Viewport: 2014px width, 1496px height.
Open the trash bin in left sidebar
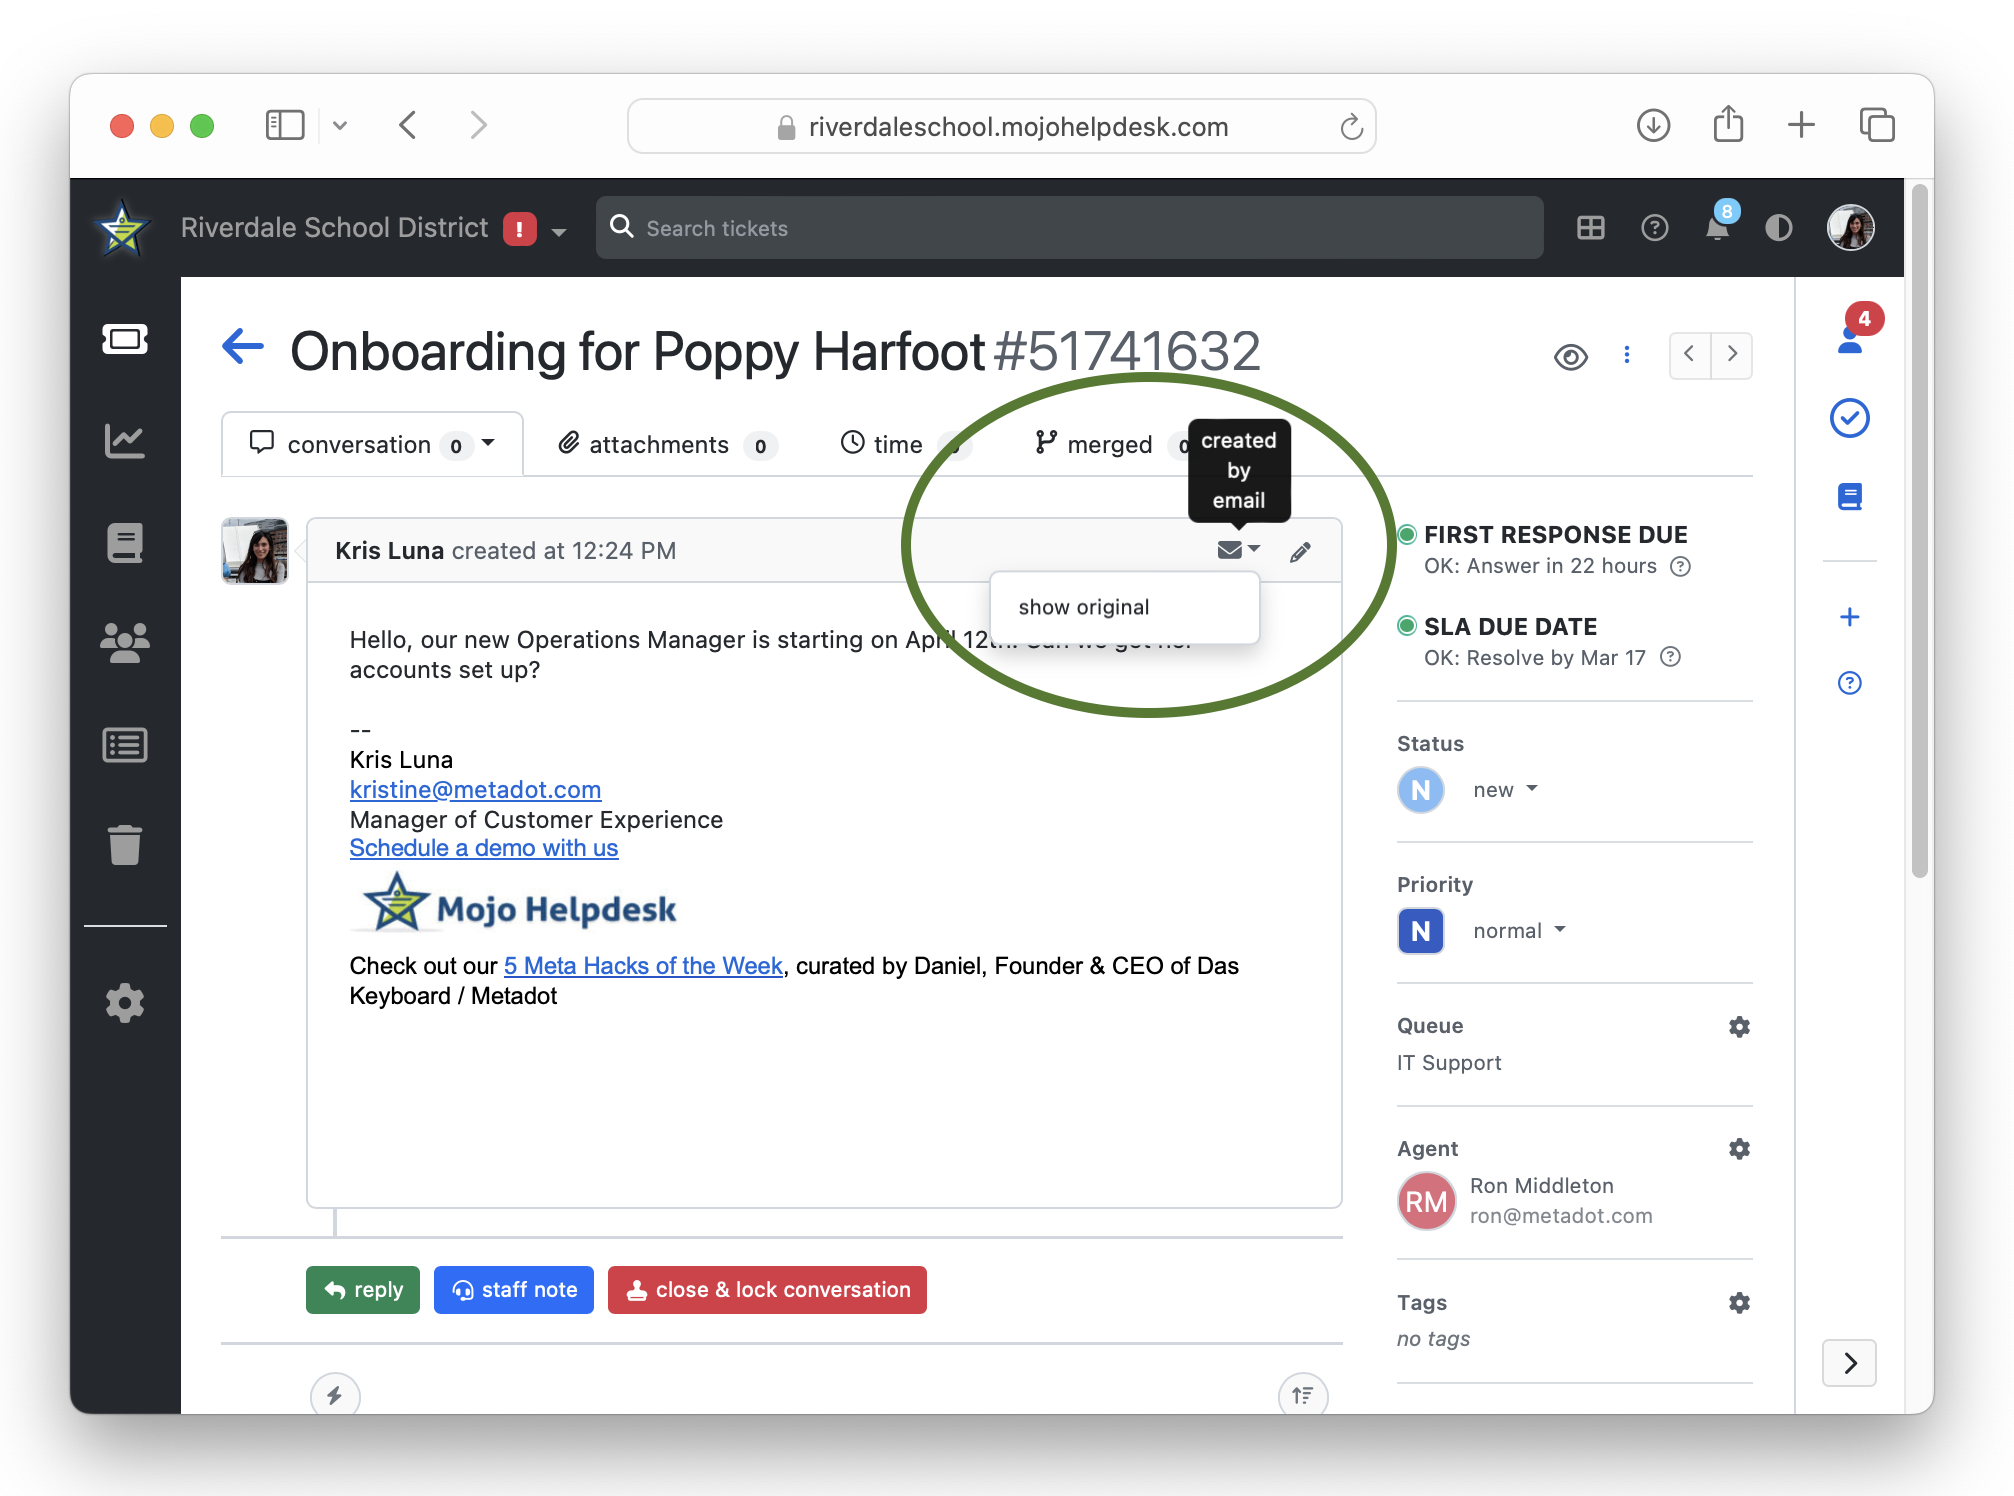[124, 845]
